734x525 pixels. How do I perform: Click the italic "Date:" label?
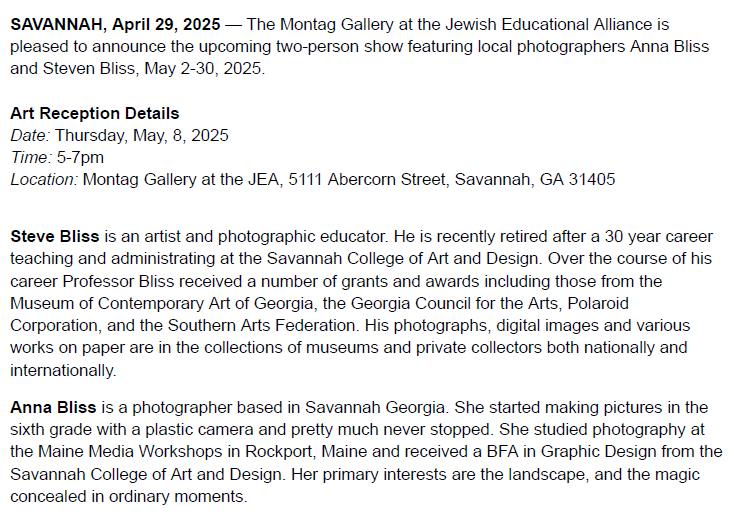(30, 136)
